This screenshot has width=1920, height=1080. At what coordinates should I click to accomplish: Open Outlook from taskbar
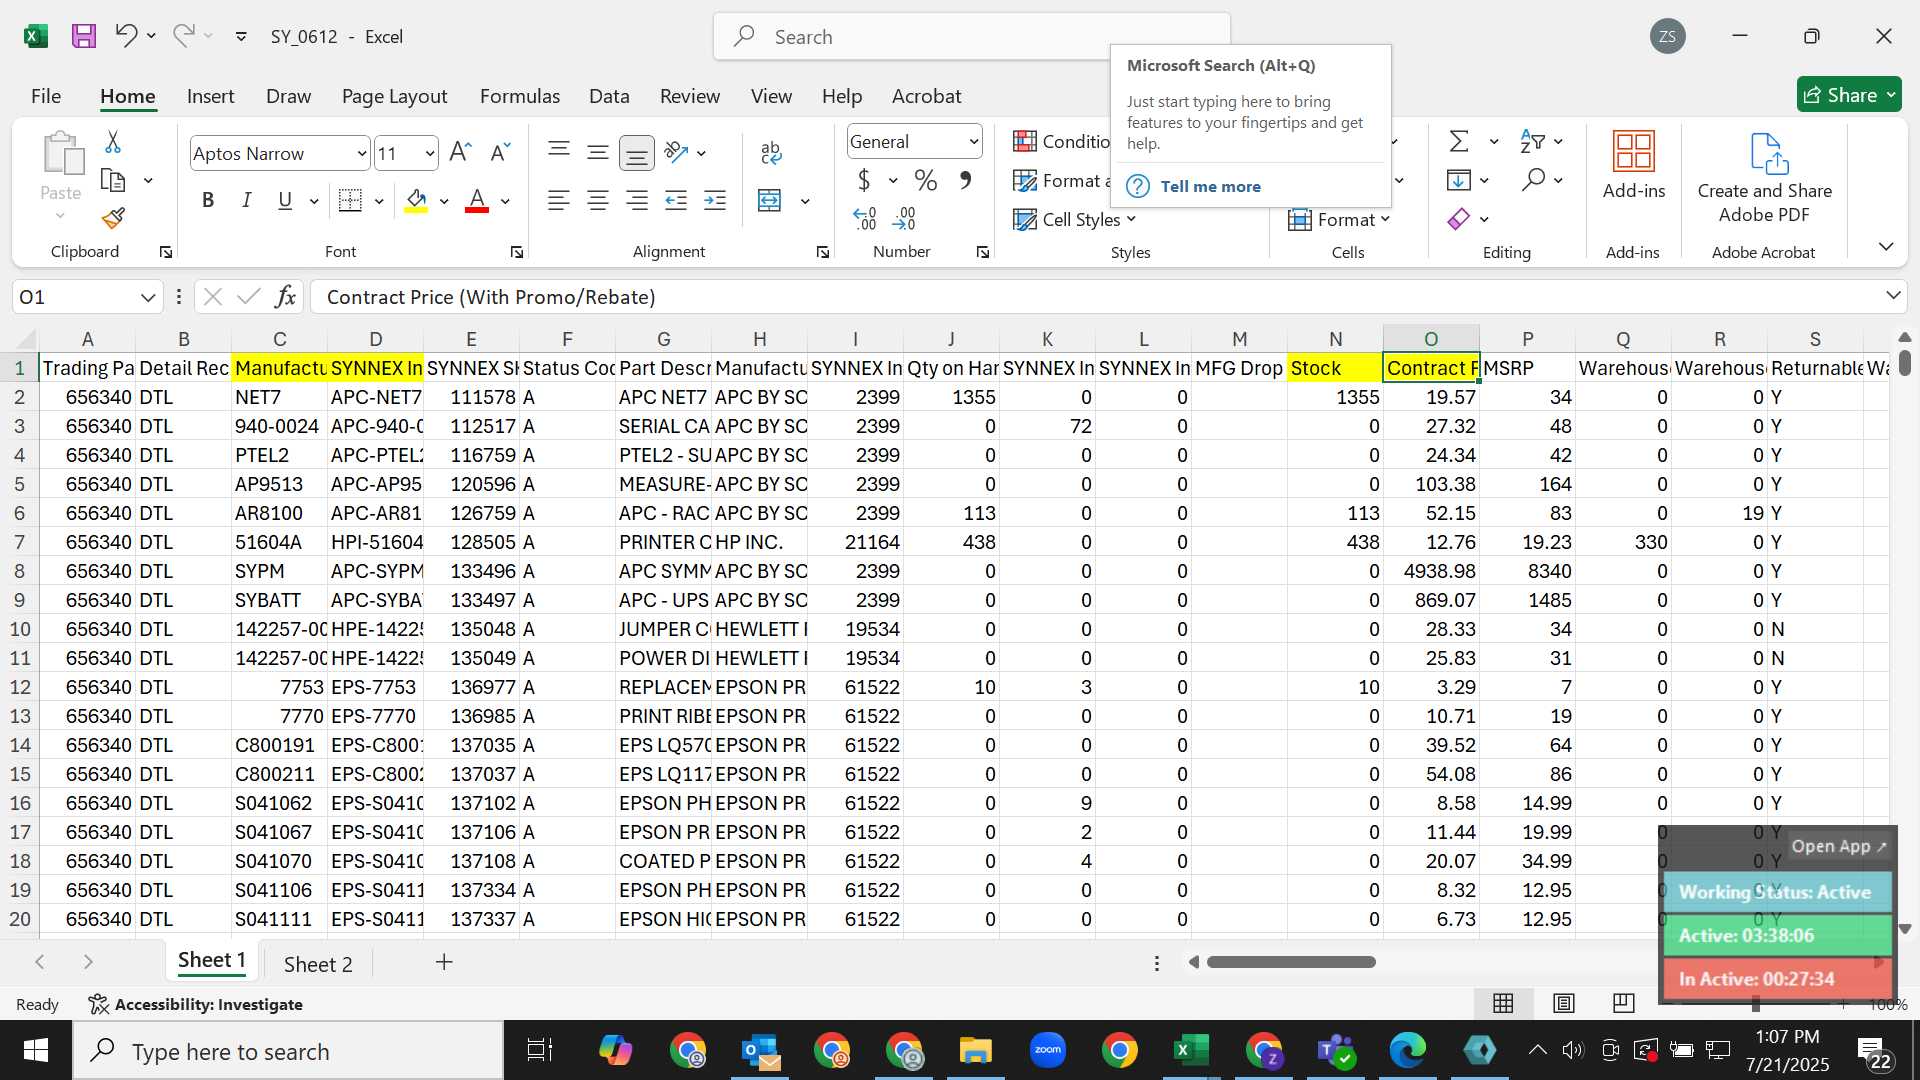tap(762, 1050)
